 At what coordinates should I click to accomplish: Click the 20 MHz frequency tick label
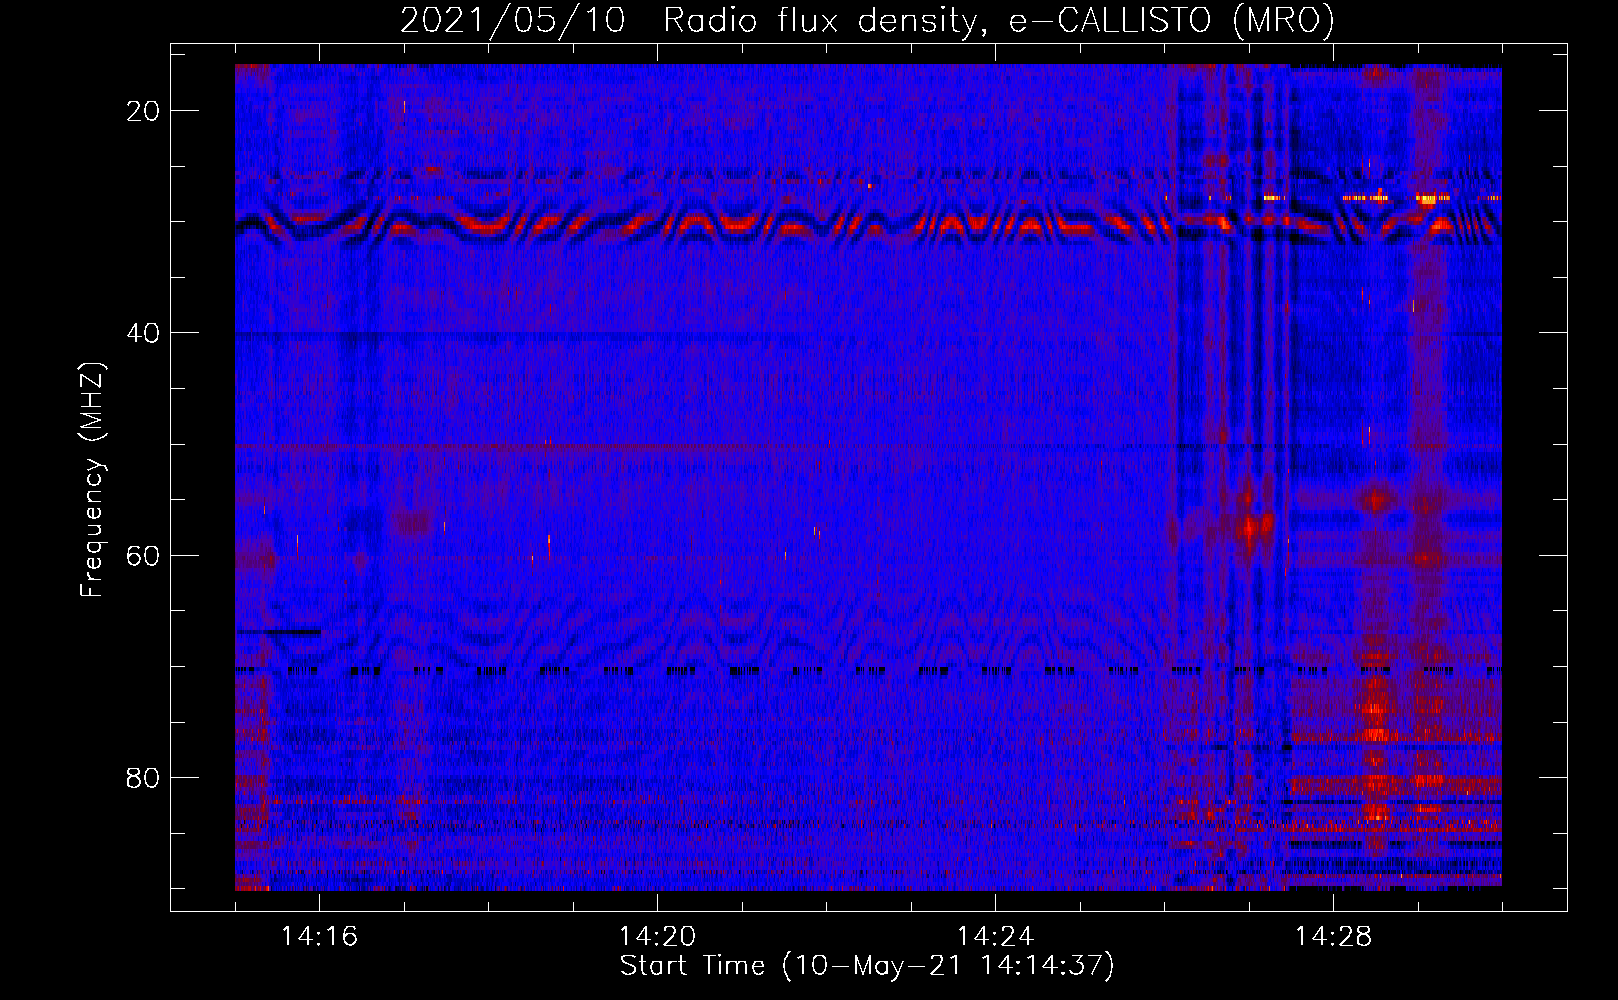click(x=143, y=111)
